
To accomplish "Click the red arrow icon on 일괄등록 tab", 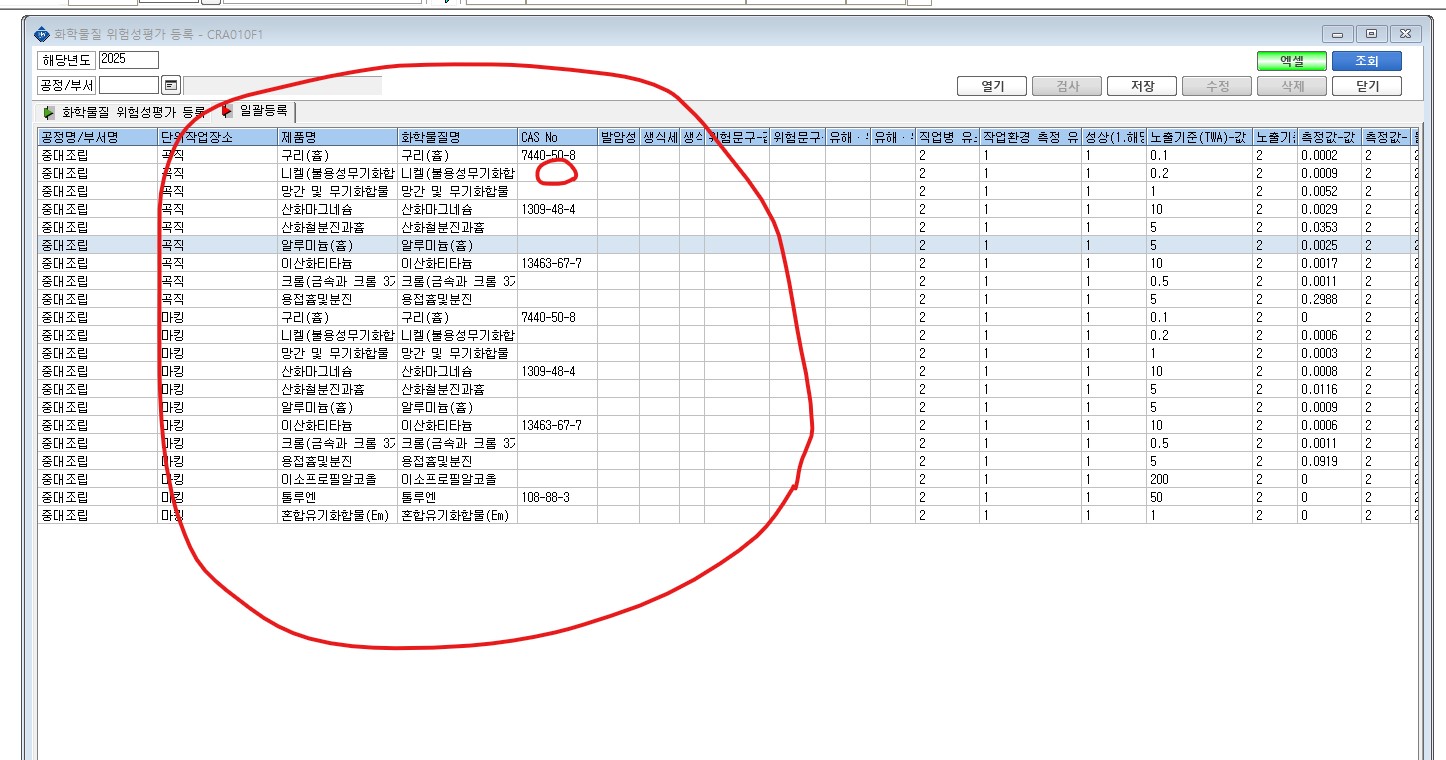I will (228, 111).
